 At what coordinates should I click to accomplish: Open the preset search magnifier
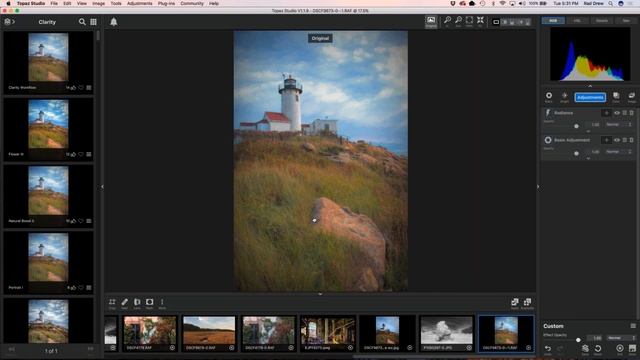[82, 22]
